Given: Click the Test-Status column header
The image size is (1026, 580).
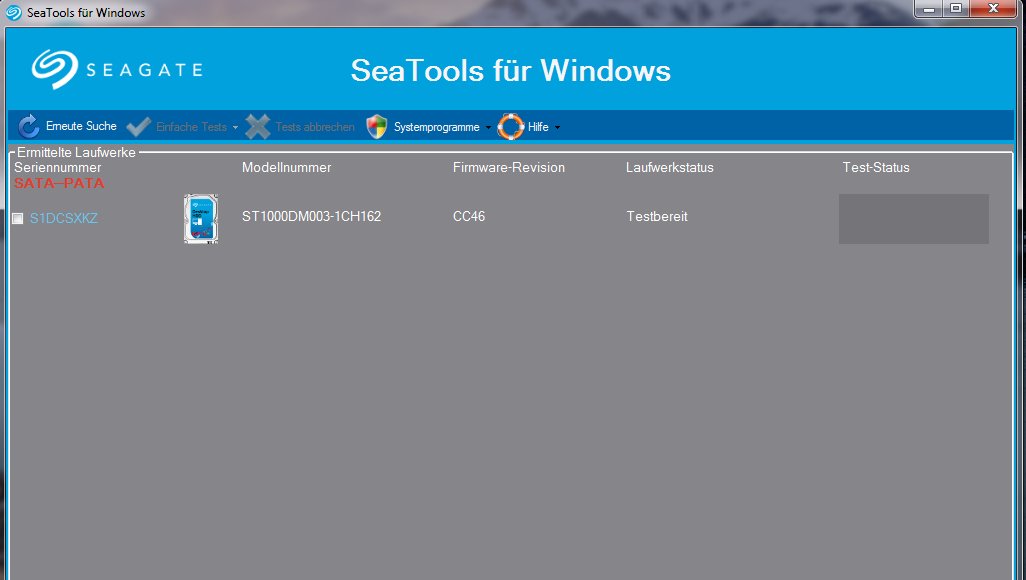Looking at the screenshot, I should [876, 168].
